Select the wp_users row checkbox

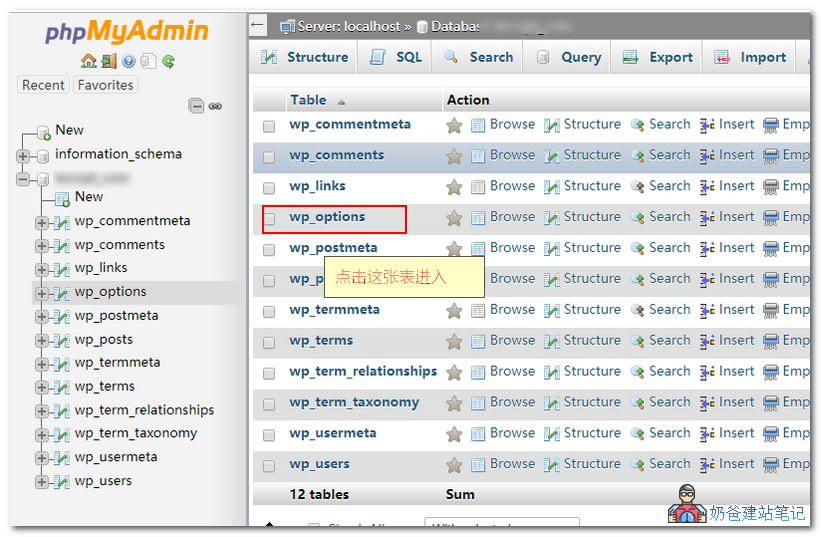(269, 466)
